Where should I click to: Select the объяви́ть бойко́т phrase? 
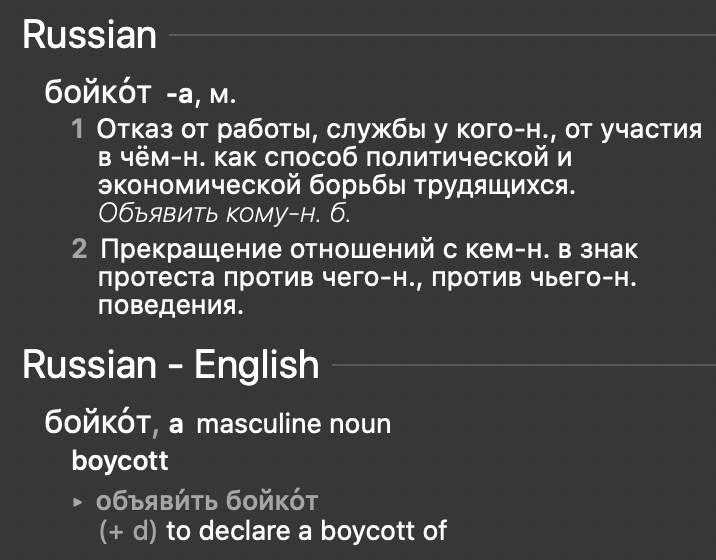tap(207, 501)
